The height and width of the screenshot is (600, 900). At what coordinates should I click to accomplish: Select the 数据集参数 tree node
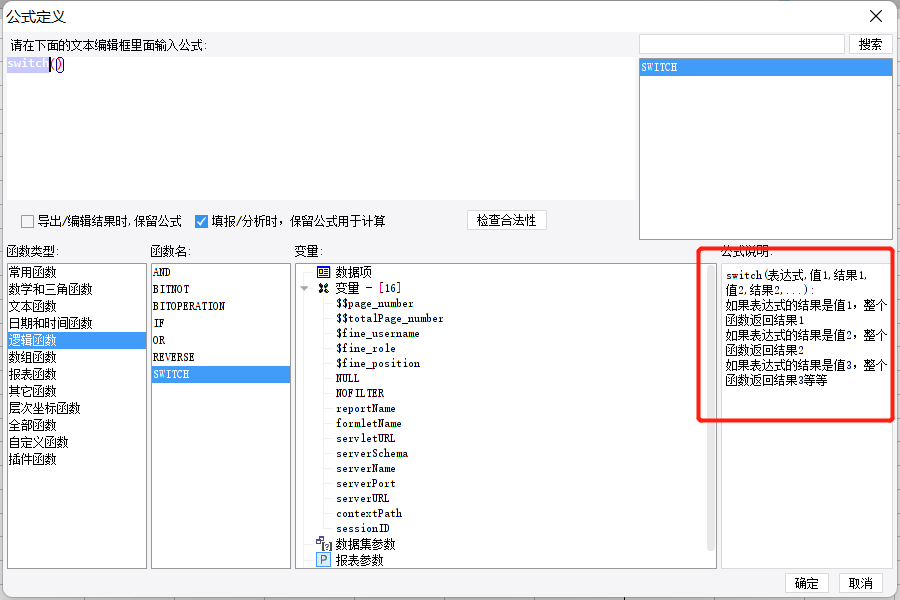[x=366, y=544]
